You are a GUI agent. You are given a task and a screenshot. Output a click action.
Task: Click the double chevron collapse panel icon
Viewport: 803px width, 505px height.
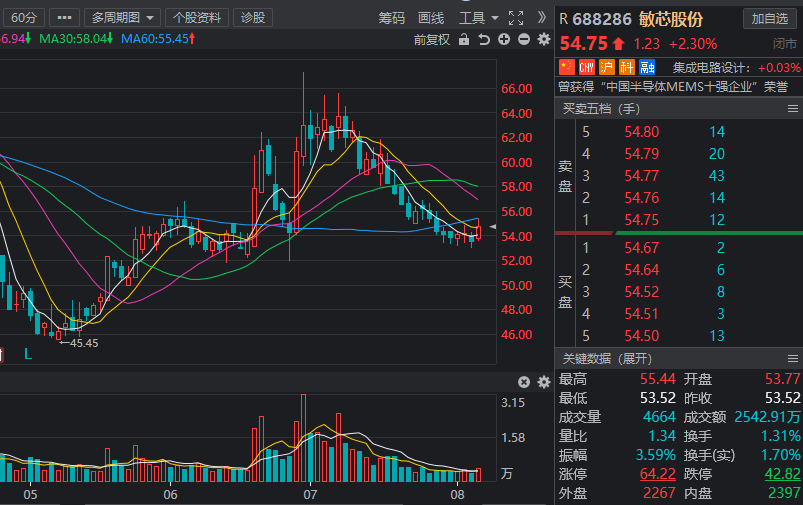coord(542,18)
